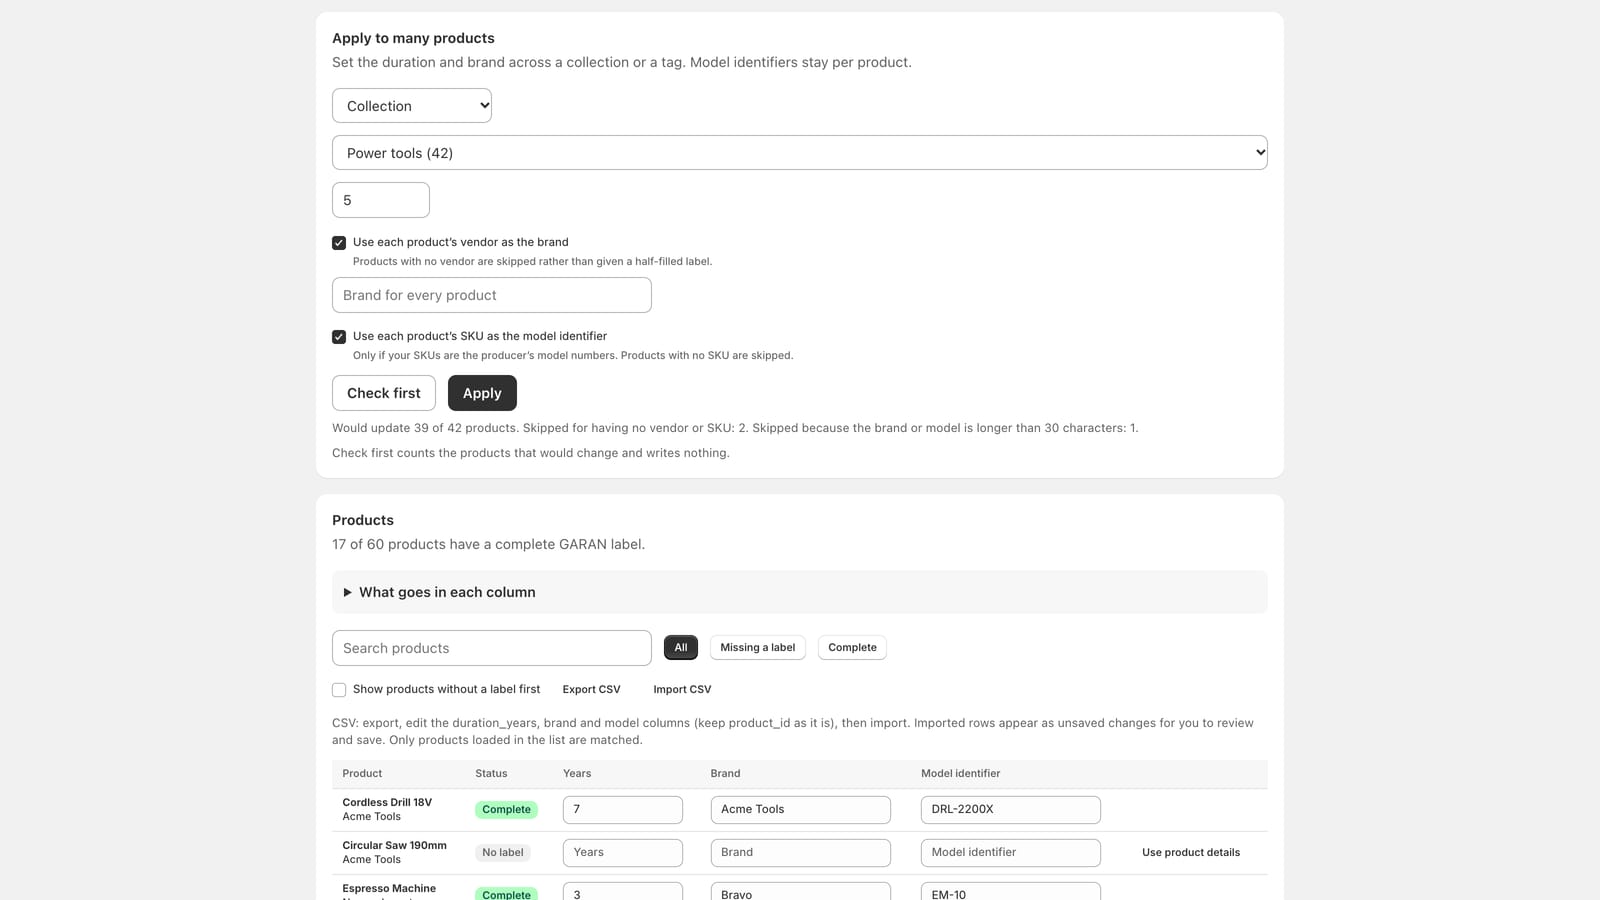
Task: Click the empty Years field for Circular Saw 190mm
Action: pyautogui.click(x=623, y=853)
